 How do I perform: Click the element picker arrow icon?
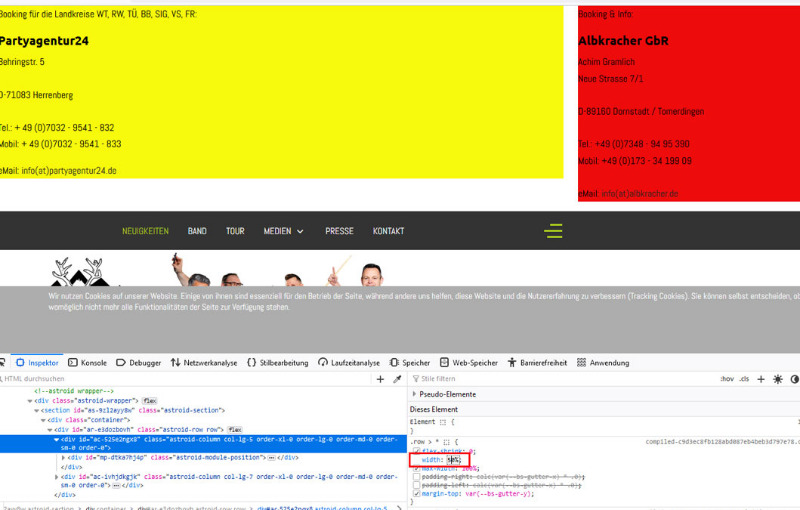click(x=2, y=363)
